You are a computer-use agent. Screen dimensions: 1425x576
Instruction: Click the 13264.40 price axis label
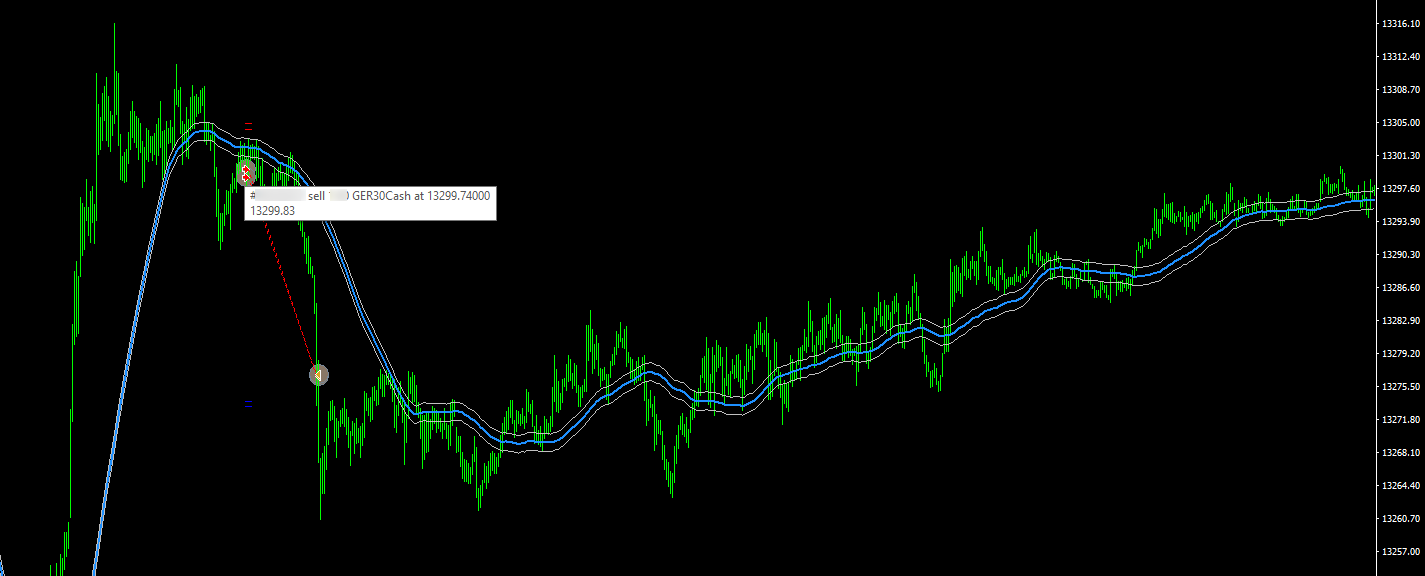pyautogui.click(x=1400, y=486)
